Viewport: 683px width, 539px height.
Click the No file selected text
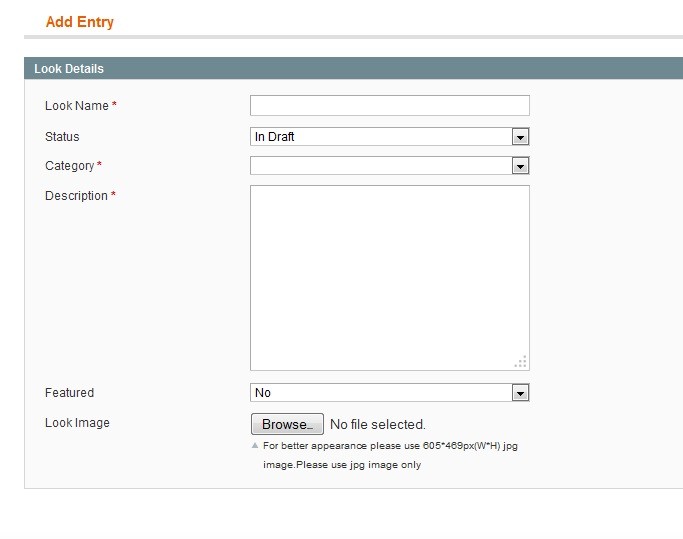(378, 424)
